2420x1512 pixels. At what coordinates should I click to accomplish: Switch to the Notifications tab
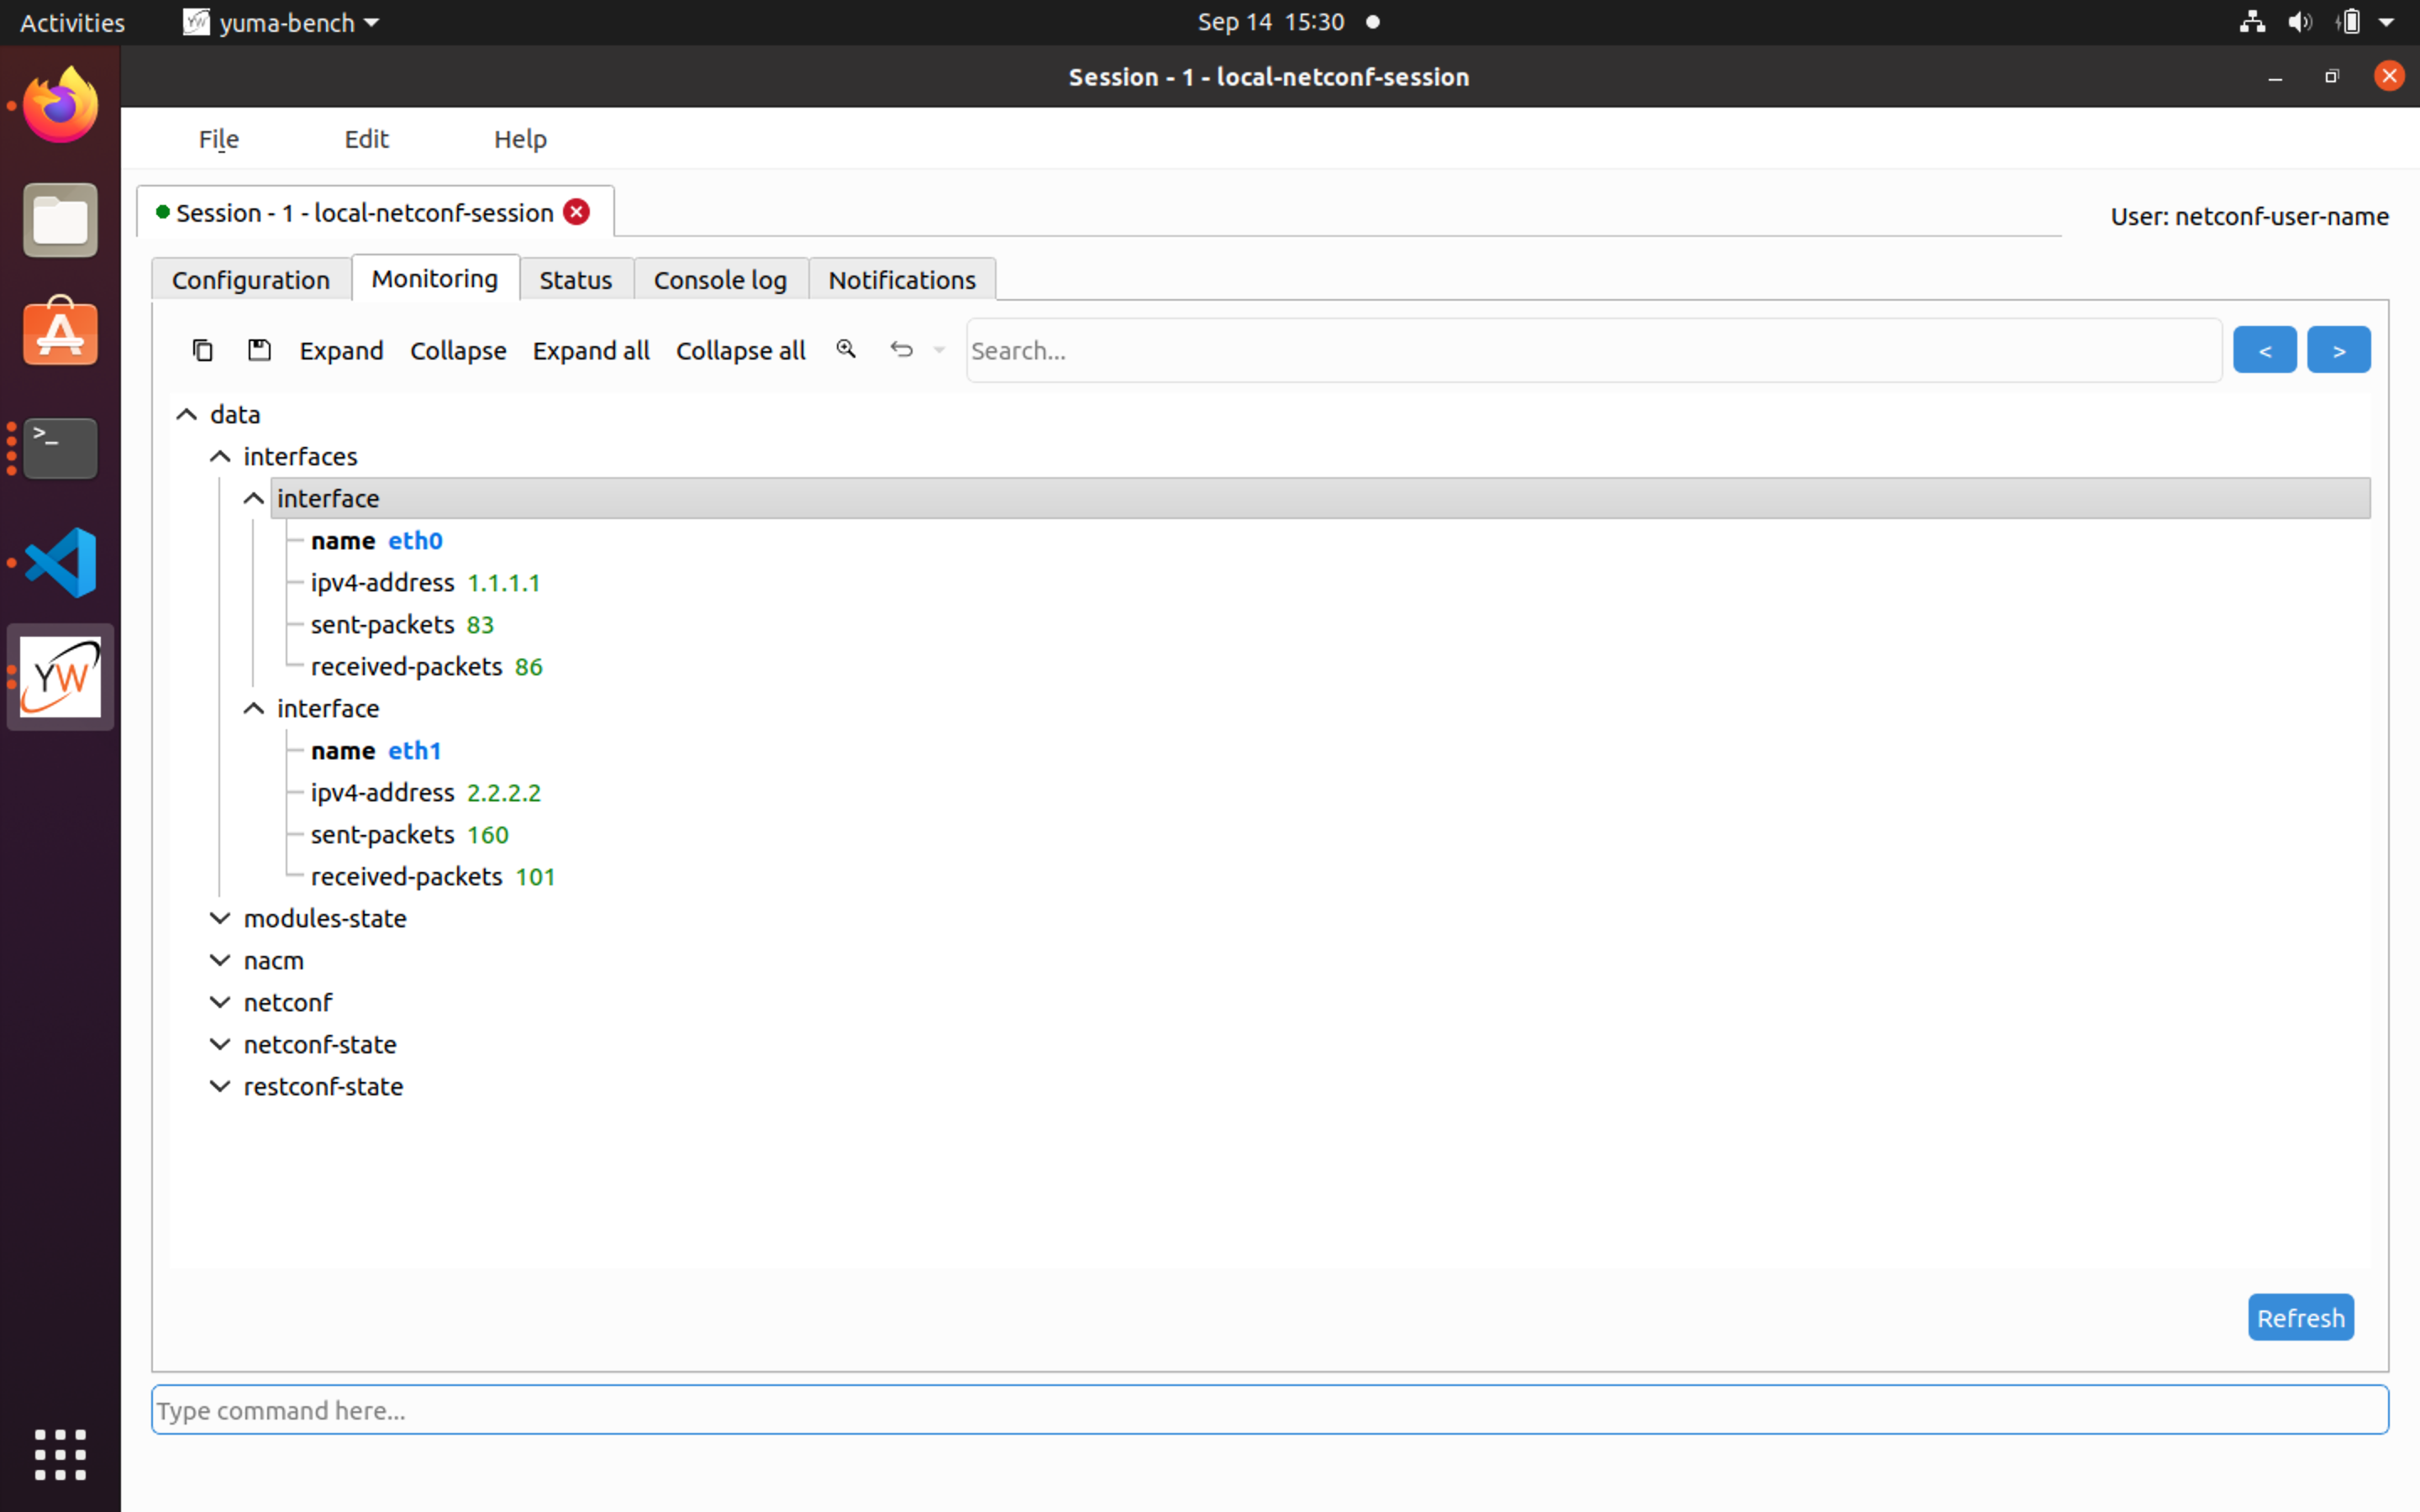[x=901, y=280]
